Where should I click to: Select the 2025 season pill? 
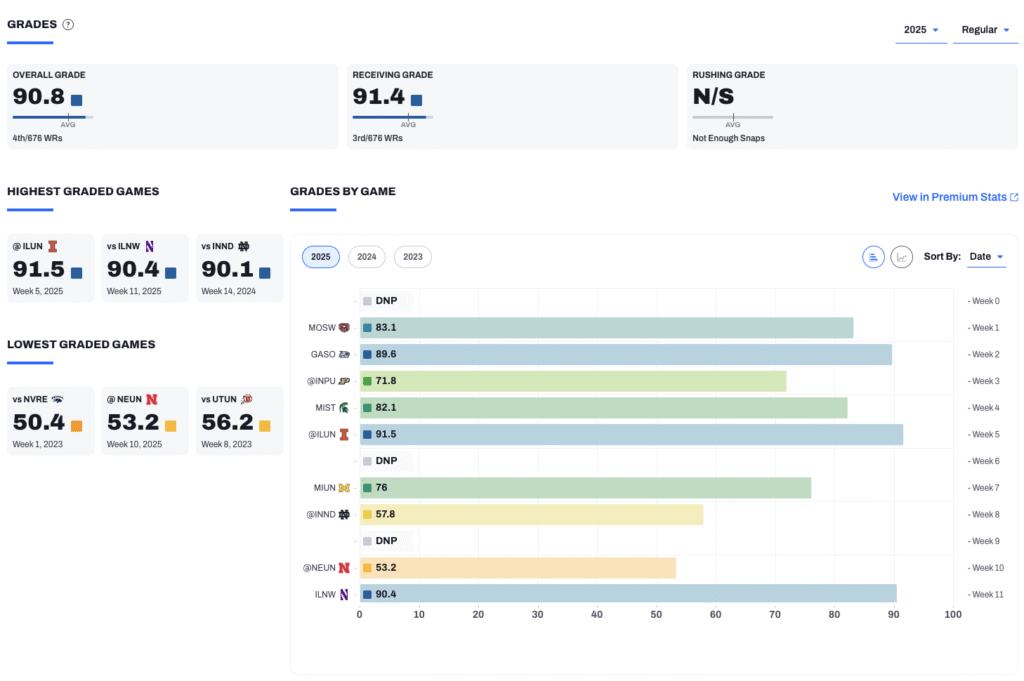click(x=321, y=257)
